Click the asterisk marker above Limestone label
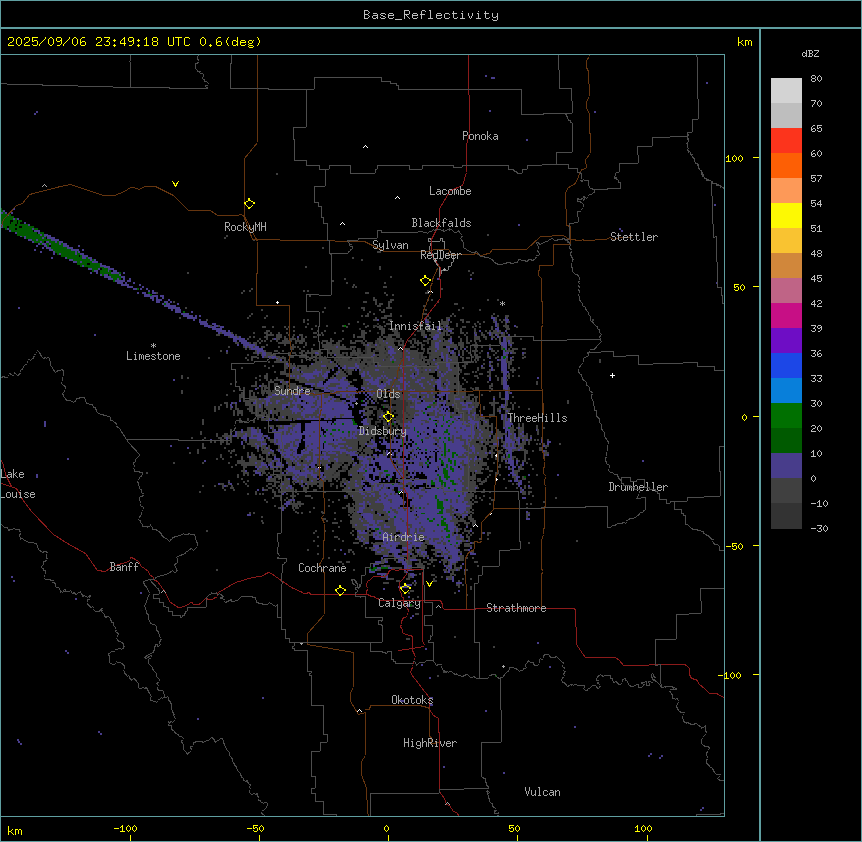 point(153,346)
